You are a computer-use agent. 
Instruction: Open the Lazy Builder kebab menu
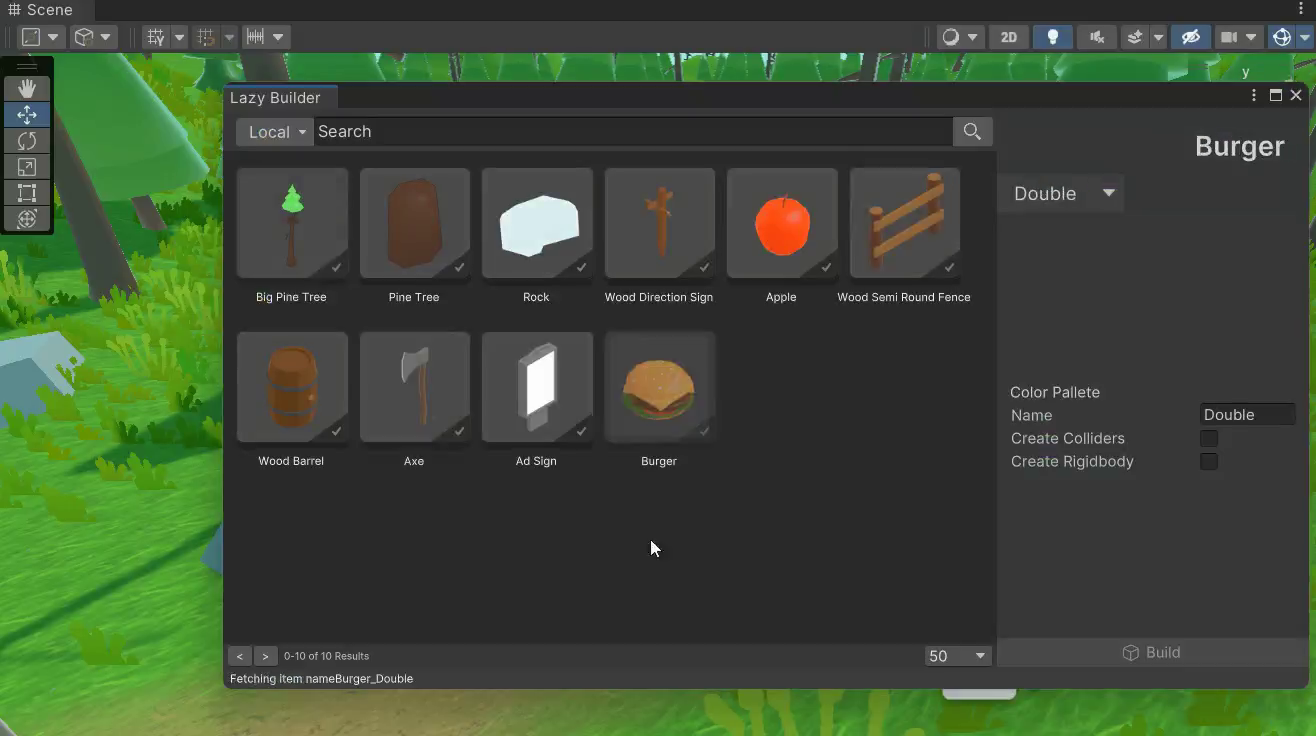point(1254,95)
